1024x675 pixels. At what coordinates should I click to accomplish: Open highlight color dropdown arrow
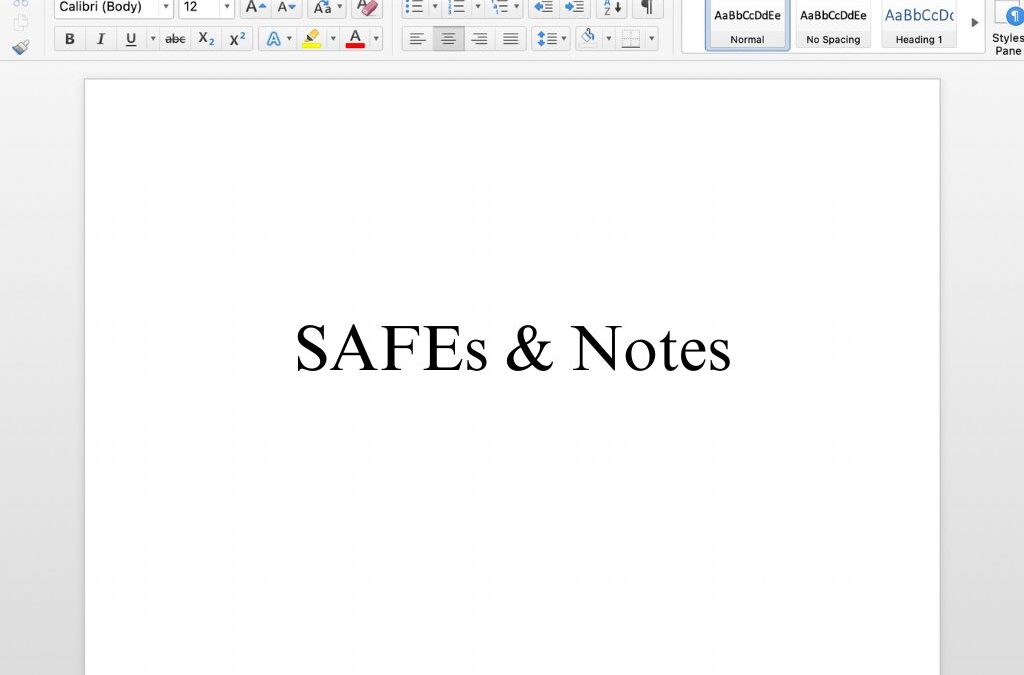click(x=333, y=39)
